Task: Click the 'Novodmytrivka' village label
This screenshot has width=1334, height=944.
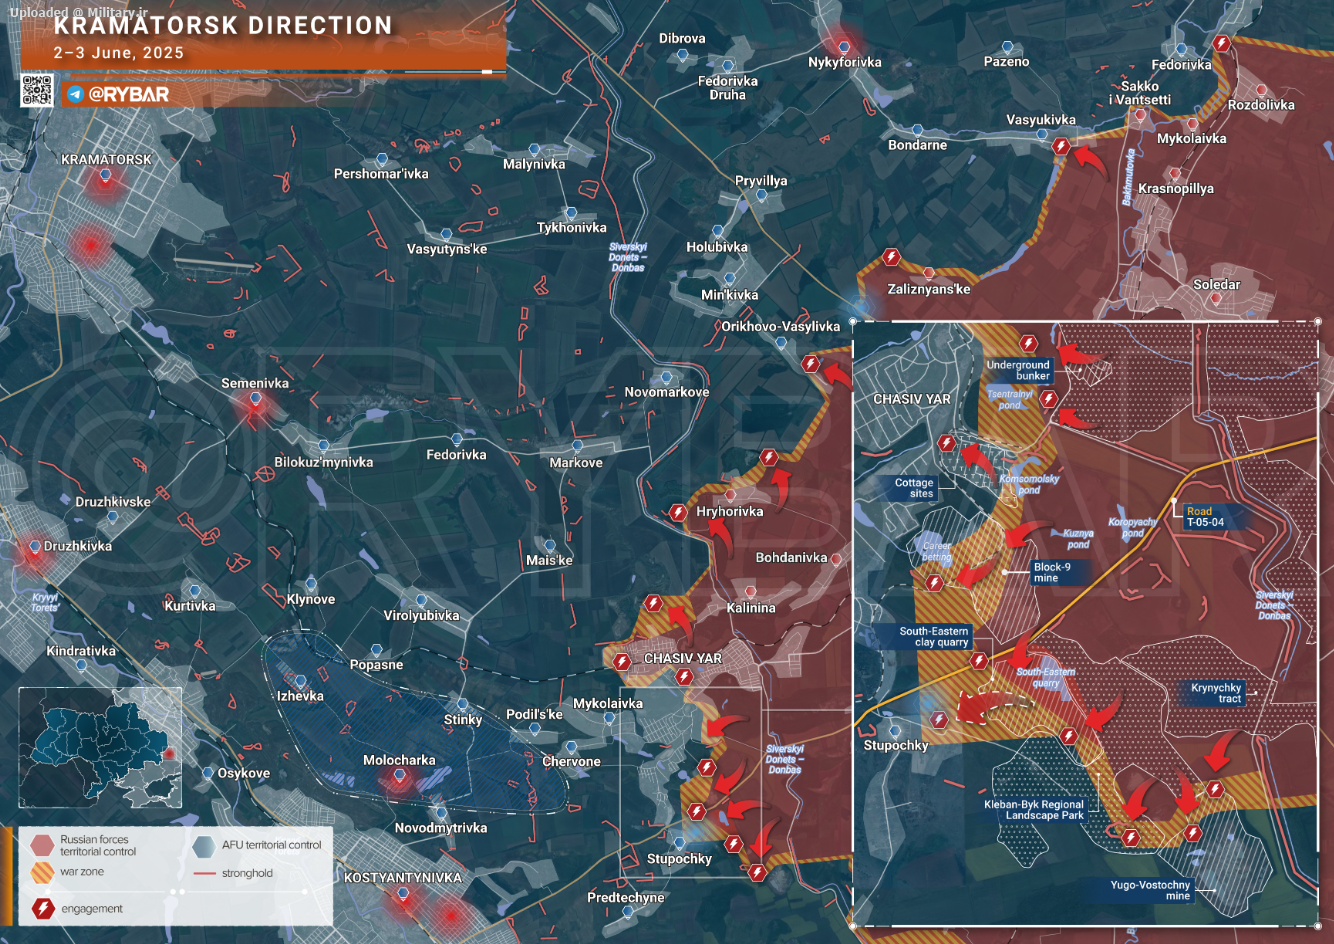Action: (441, 828)
